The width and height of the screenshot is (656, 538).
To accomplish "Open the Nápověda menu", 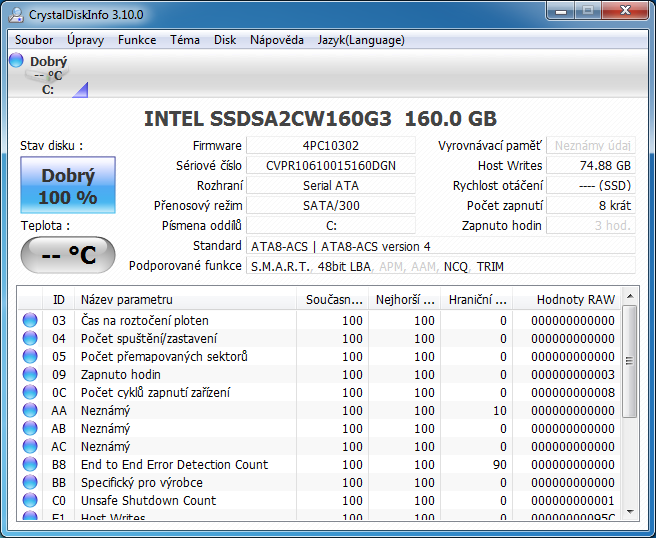I will [x=276, y=40].
